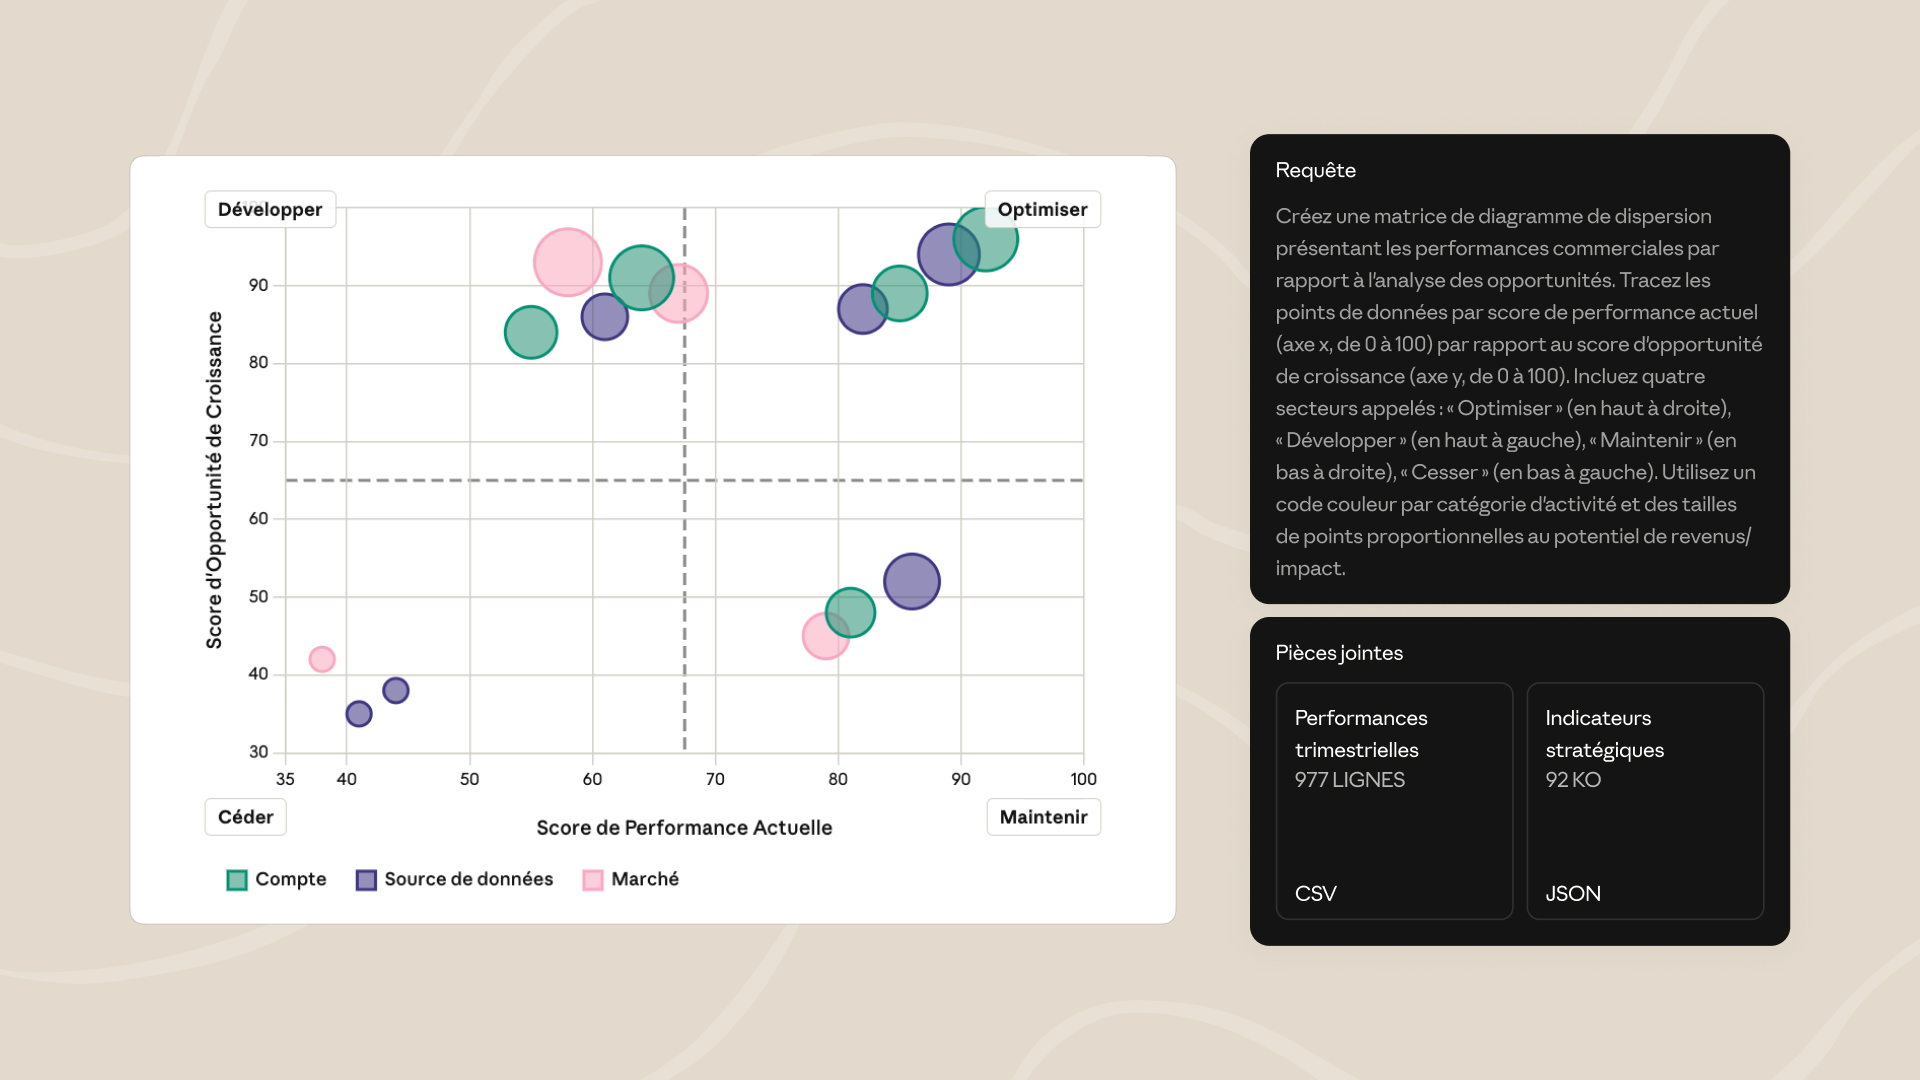Click the green Compte legend swatch
Viewport: 1920px width, 1080px height.
pos(237,880)
